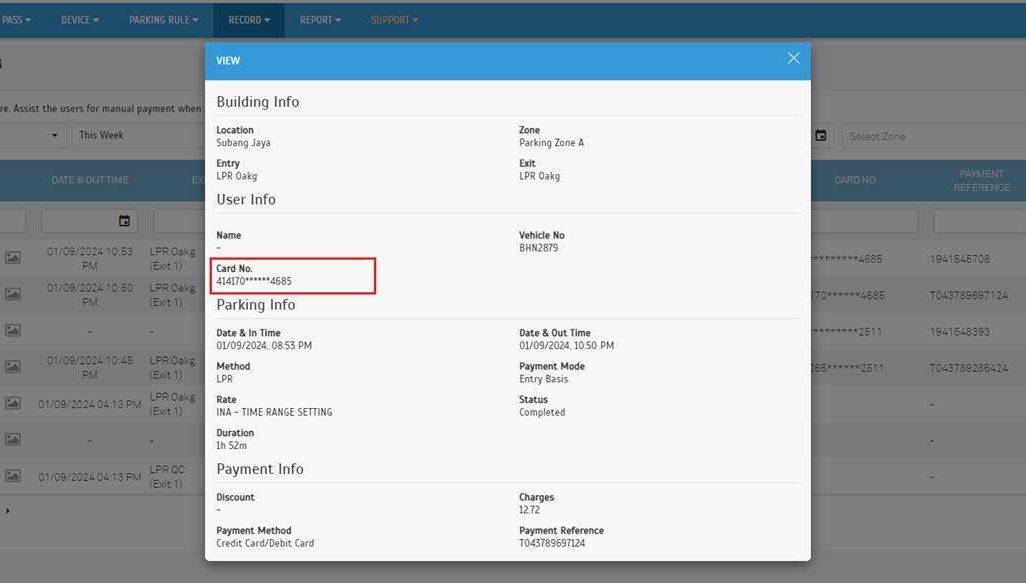Click image icon for 10:45 PM record

pos(13,366)
